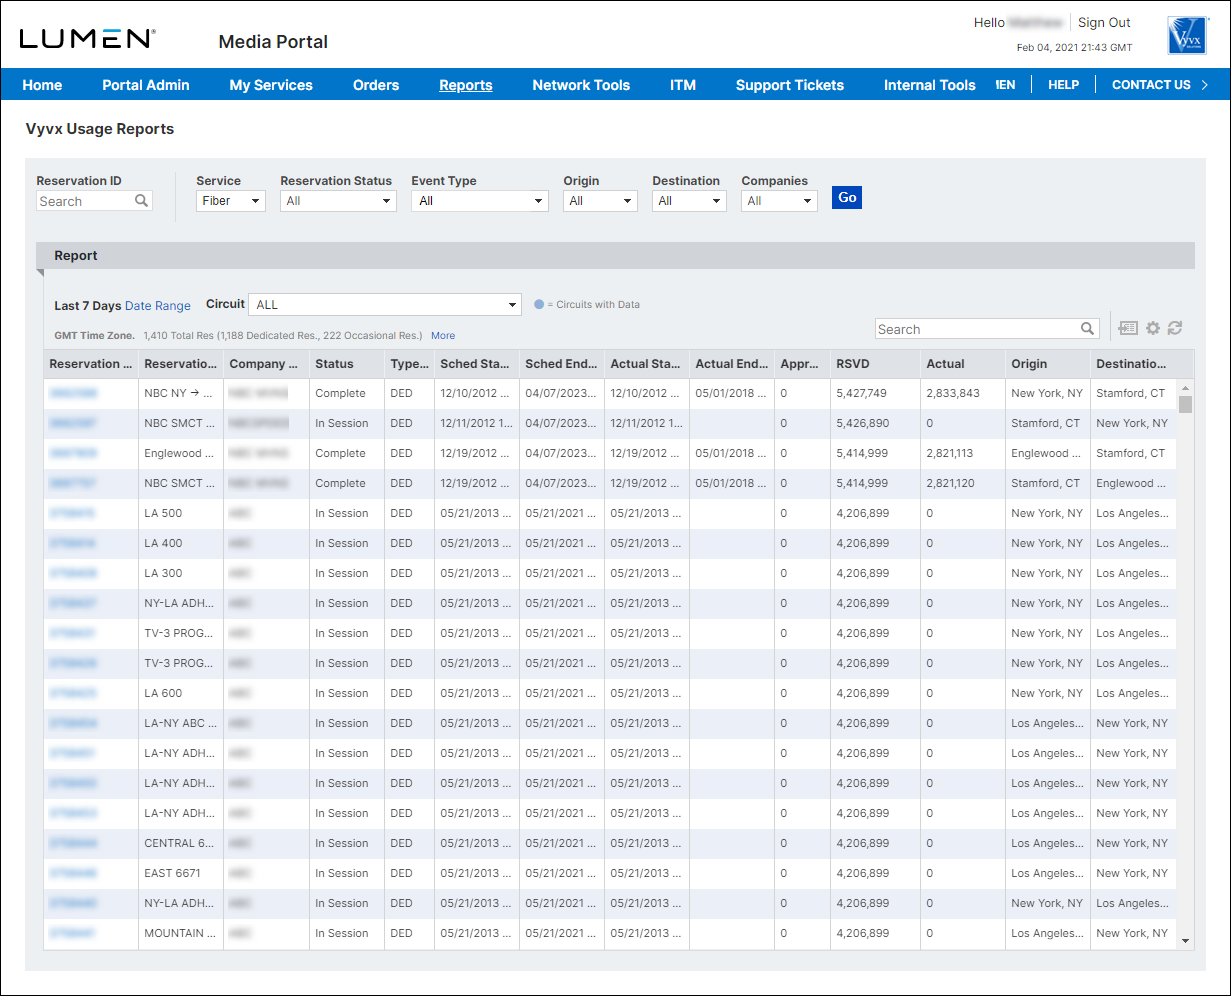
Task: Sort by the Actual column header
Action: pyautogui.click(x=962, y=364)
